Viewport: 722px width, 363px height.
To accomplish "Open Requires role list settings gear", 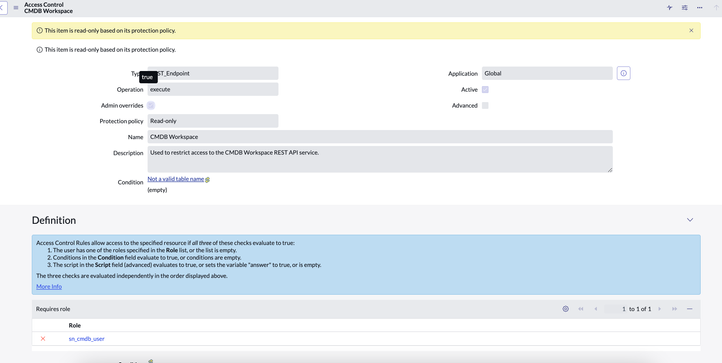I will tap(565, 309).
